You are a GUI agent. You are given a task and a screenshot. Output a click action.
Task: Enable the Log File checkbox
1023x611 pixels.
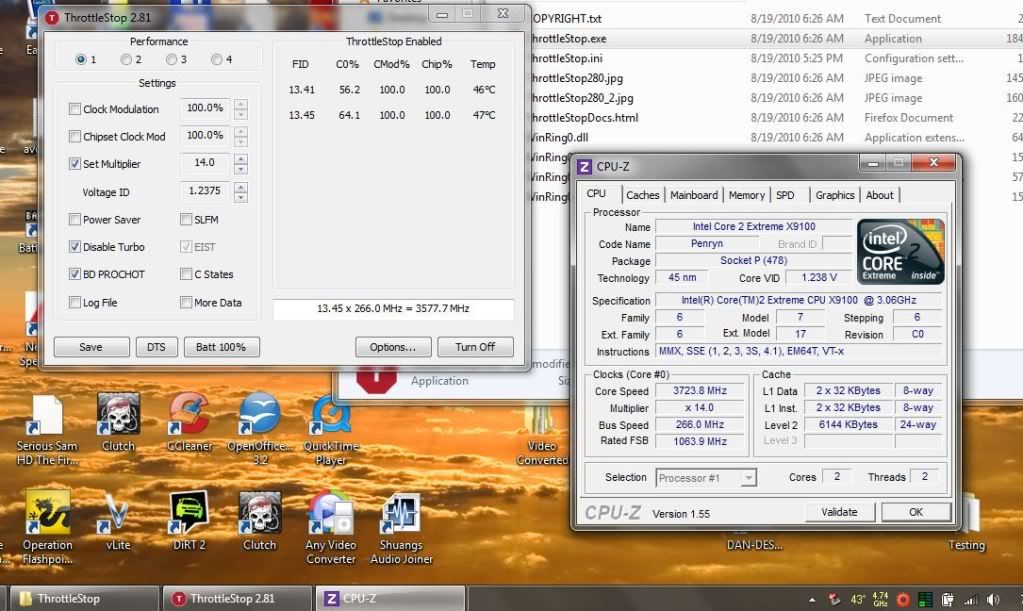[x=74, y=303]
